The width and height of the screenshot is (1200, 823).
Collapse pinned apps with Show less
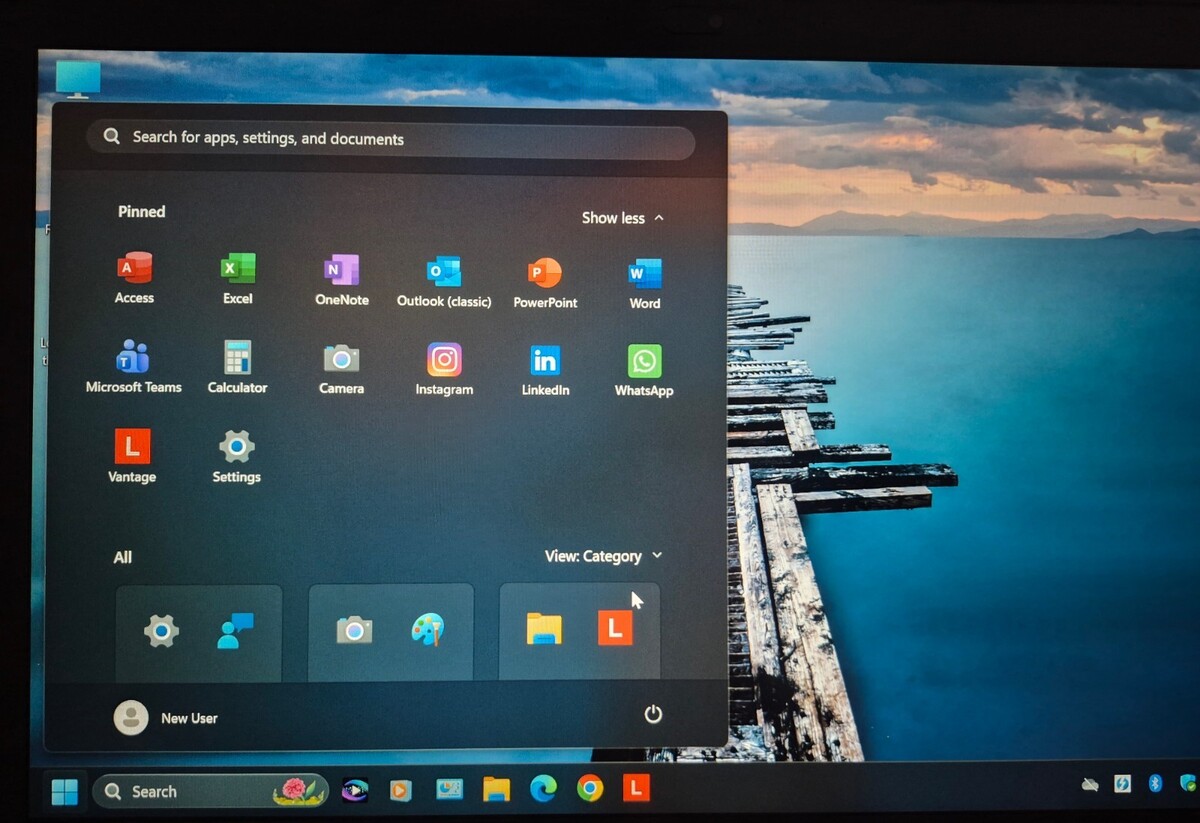click(x=622, y=217)
